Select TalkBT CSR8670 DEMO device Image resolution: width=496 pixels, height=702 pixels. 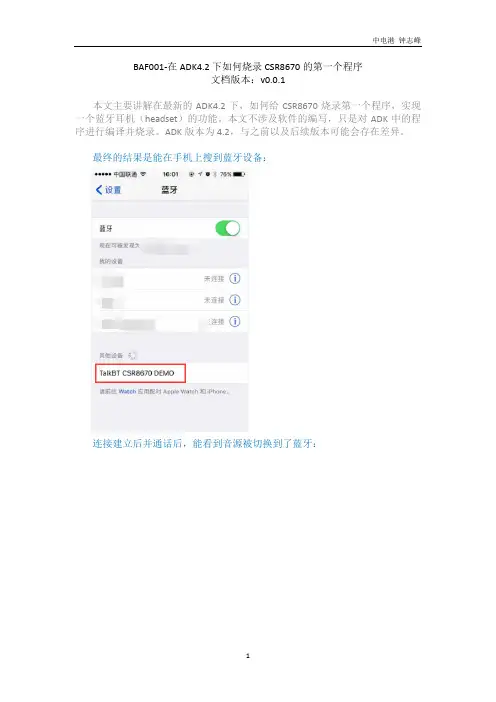pyautogui.click(x=170, y=373)
